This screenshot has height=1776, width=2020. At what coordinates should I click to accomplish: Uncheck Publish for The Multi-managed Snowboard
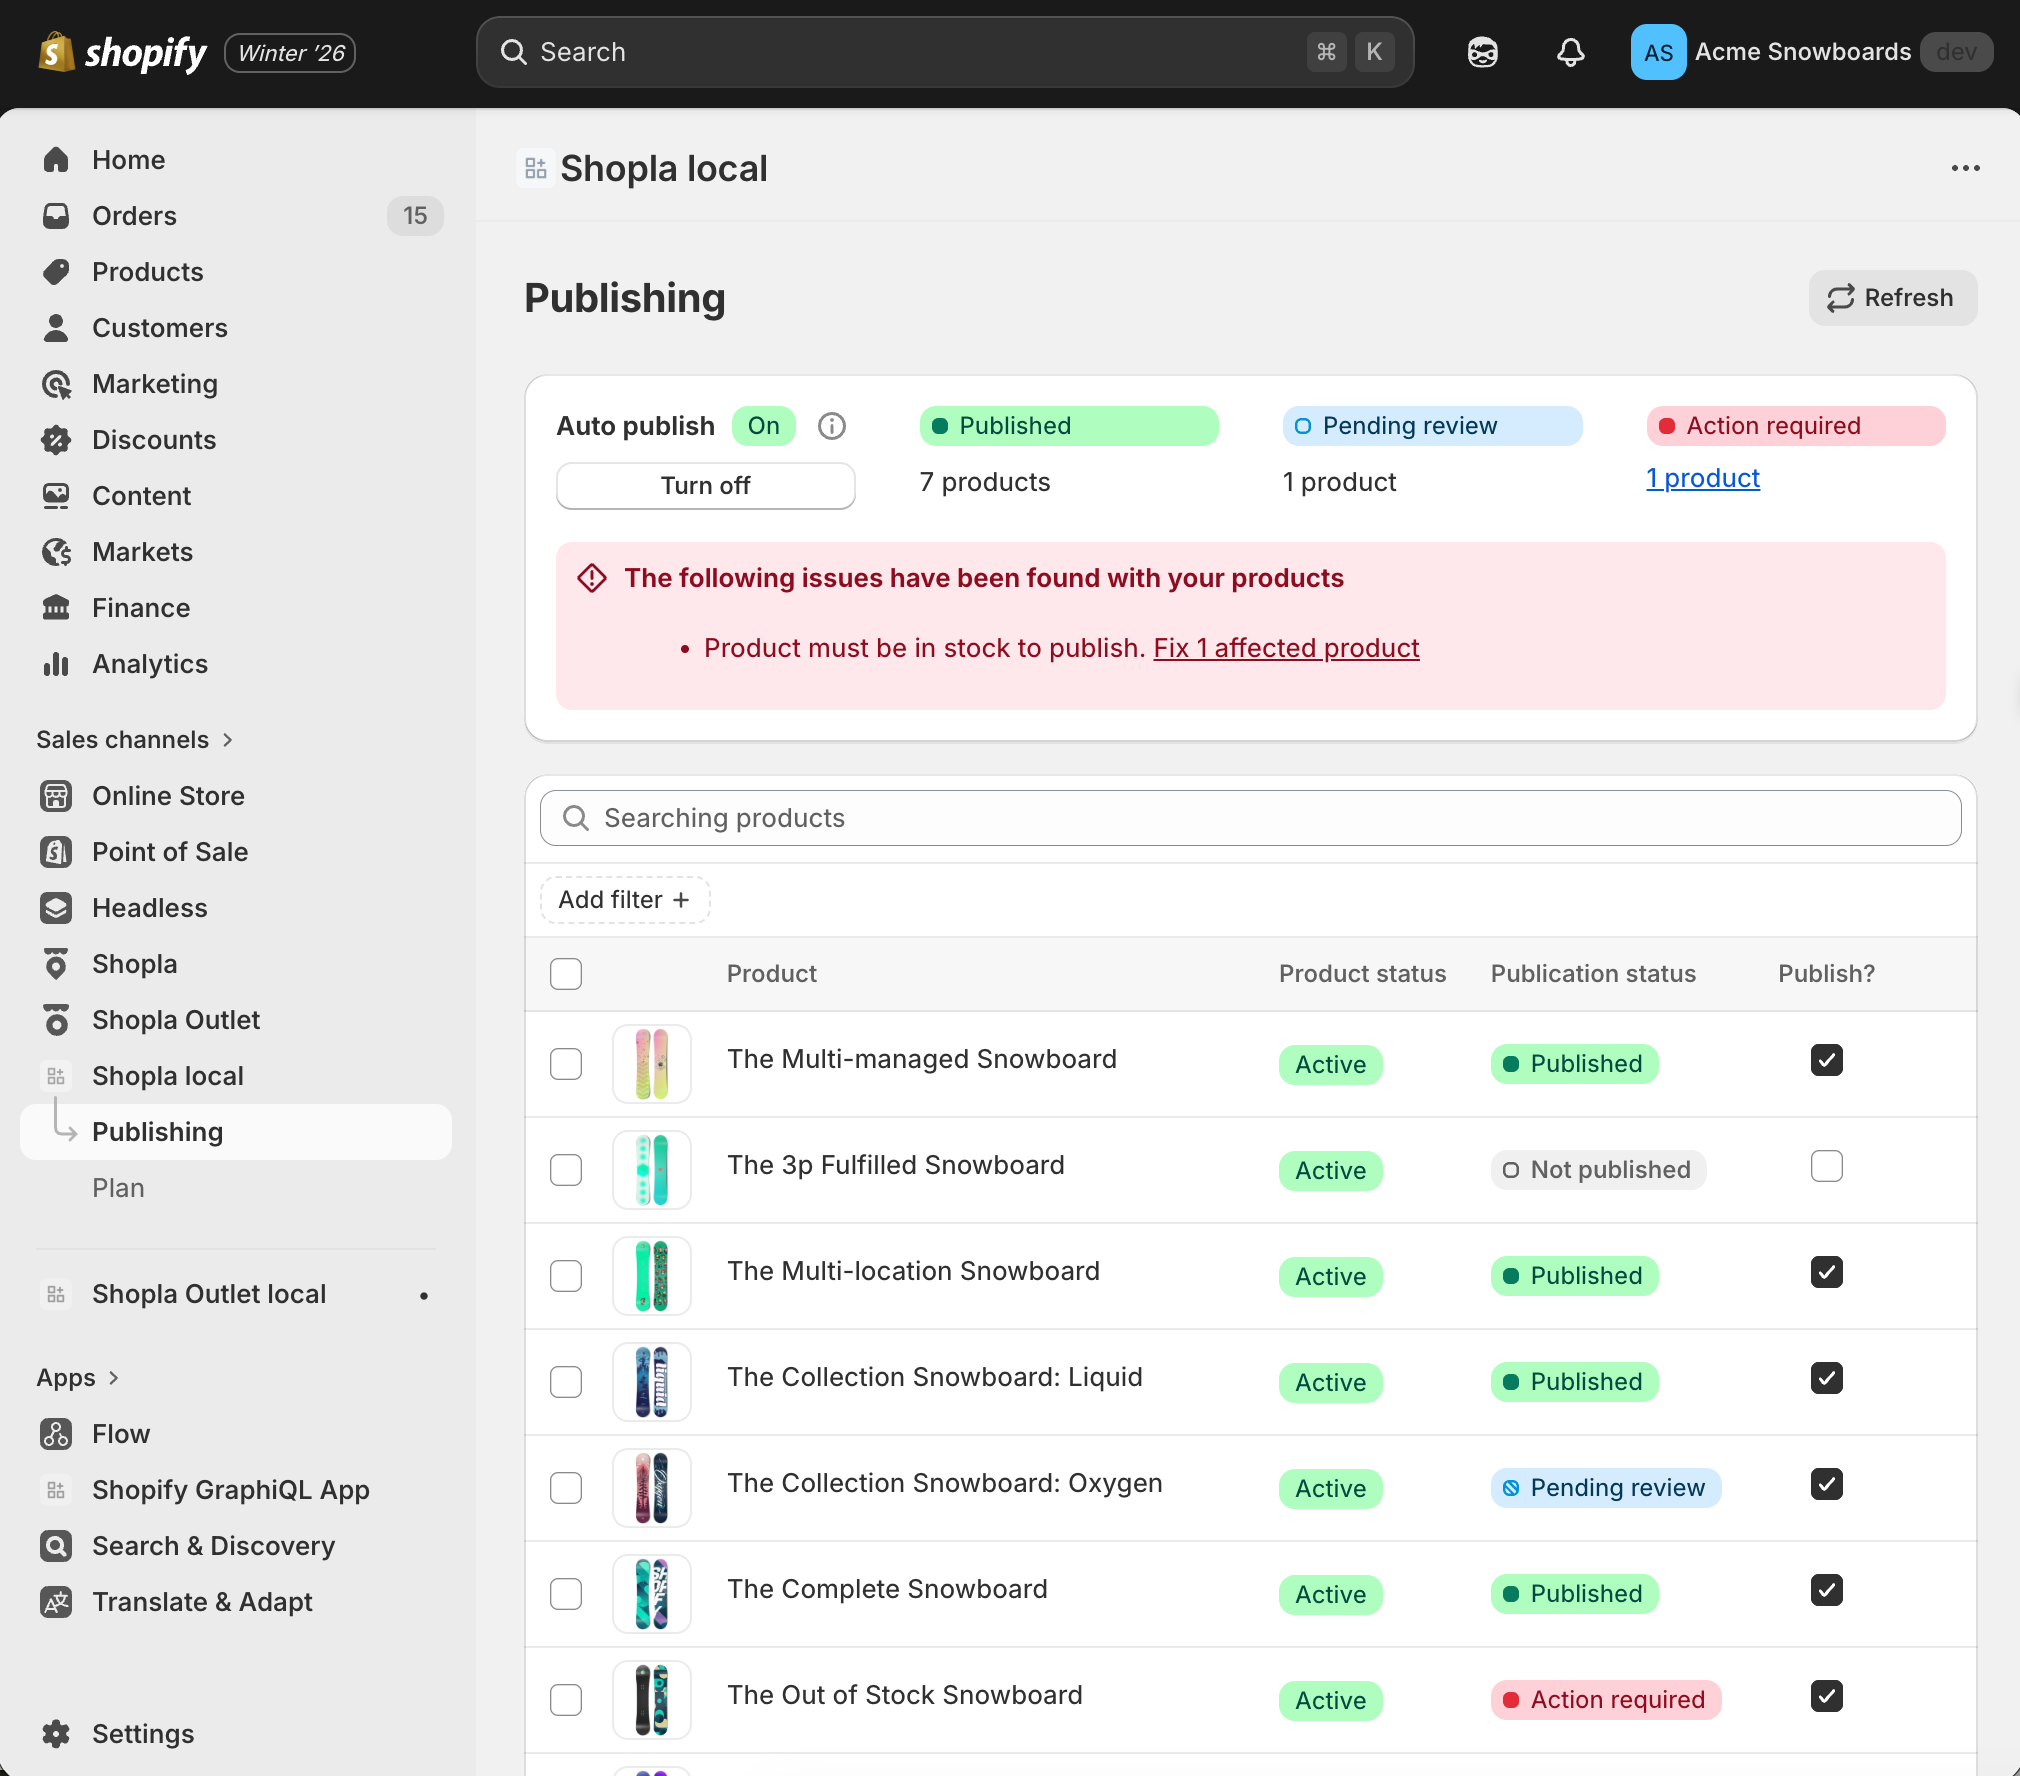(1827, 1060)
